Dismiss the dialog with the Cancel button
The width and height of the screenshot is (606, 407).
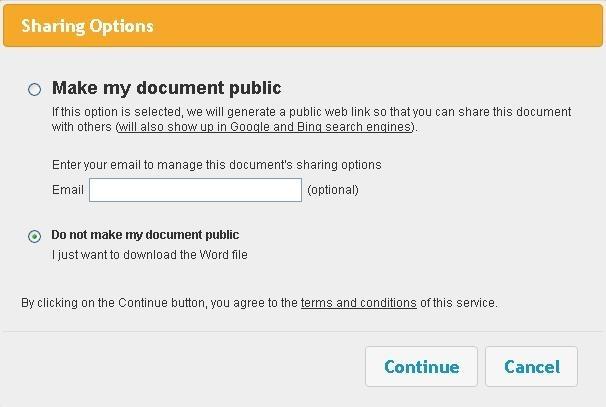click(531, 366)
